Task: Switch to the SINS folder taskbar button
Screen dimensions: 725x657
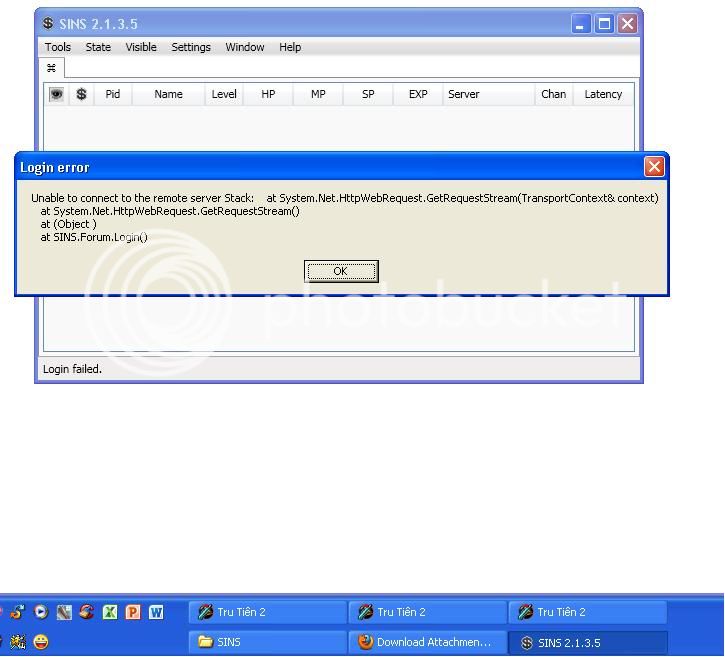Action: 268,642
